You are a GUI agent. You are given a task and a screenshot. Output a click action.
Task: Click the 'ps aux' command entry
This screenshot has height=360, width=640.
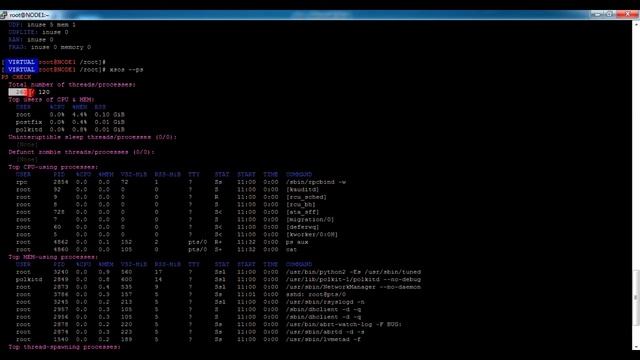[297, 242]
